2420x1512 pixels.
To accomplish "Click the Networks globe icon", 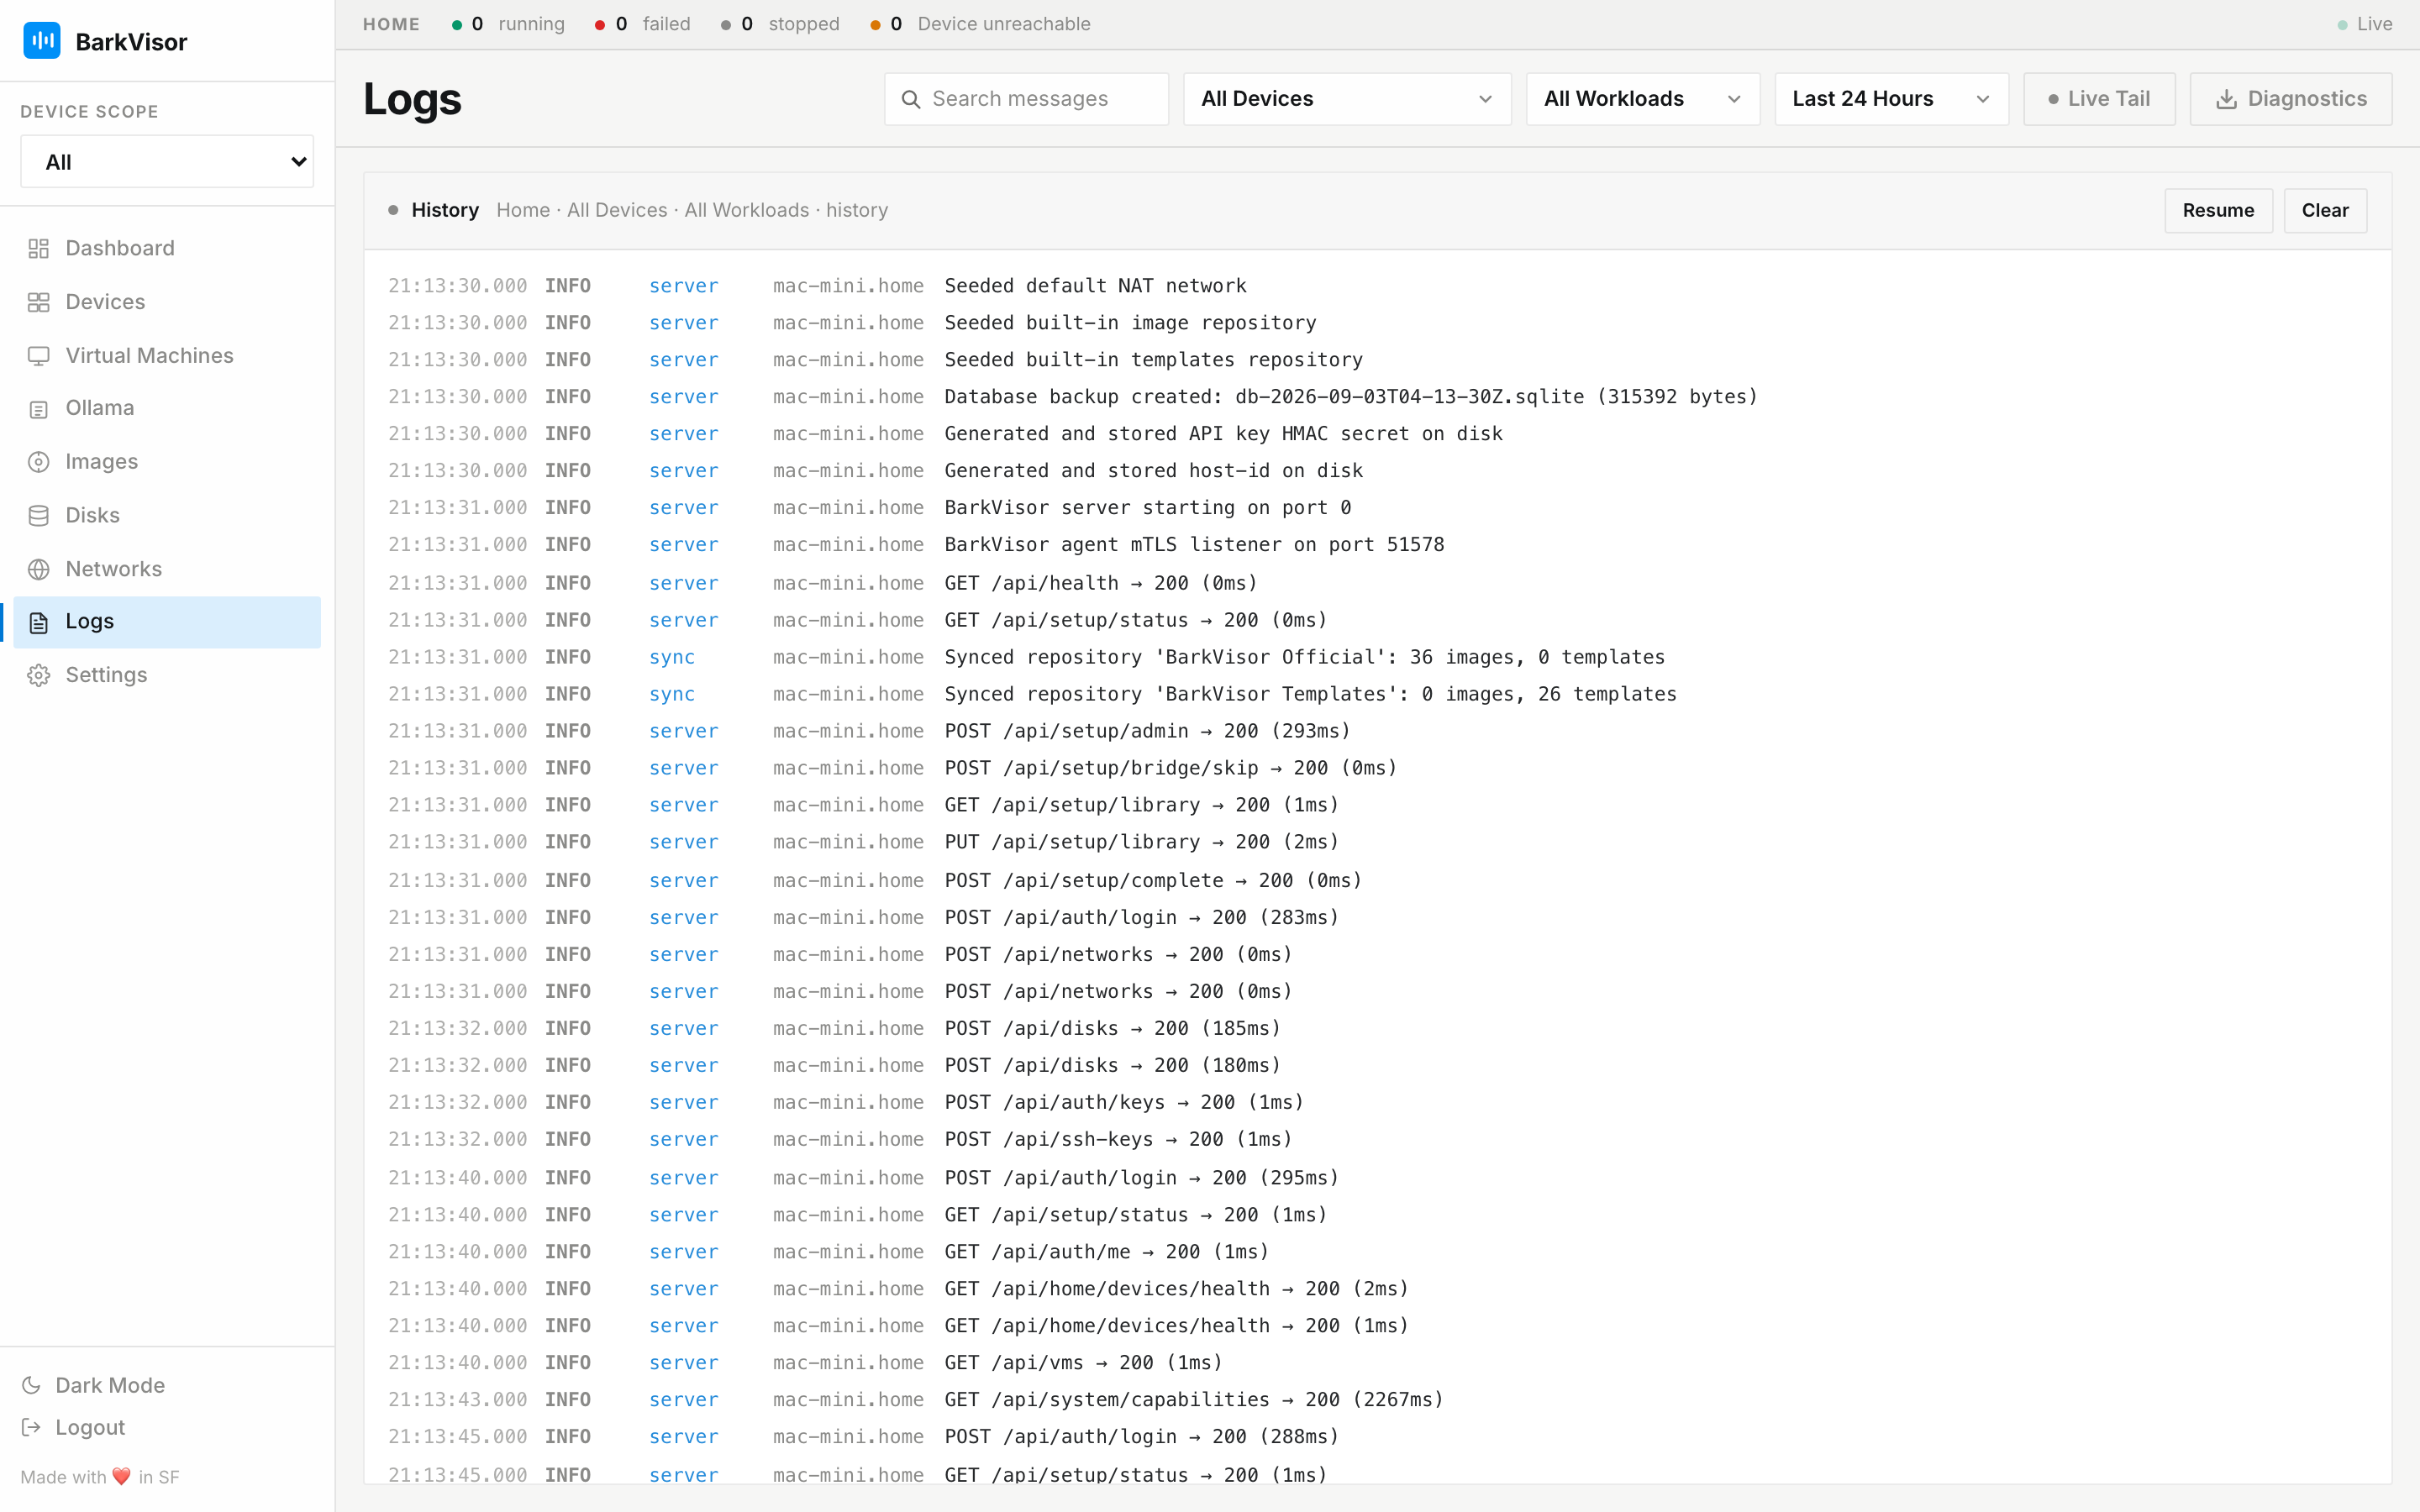I will 39,569.
